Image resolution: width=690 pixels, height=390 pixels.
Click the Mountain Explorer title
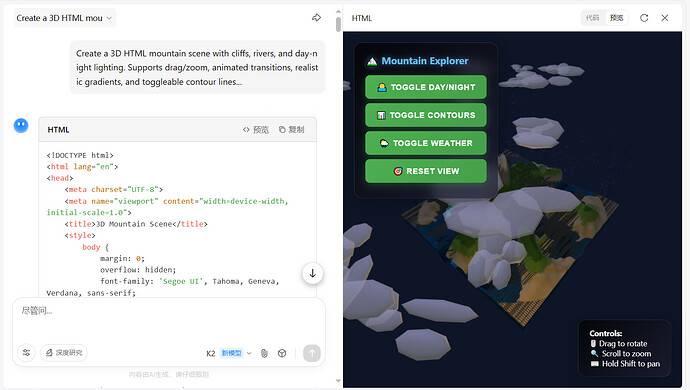tap(425, 61)
